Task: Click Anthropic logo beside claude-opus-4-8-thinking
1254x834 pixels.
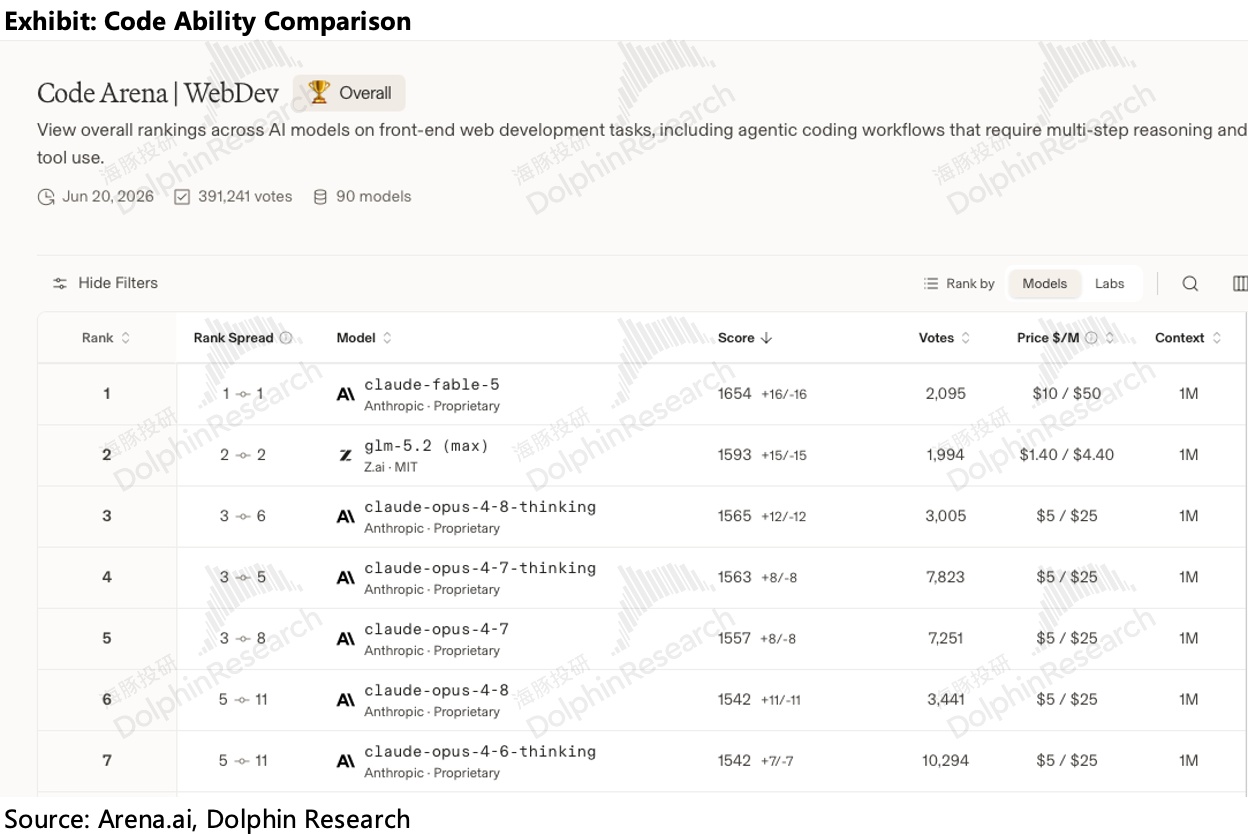Action: pos(345,517)
